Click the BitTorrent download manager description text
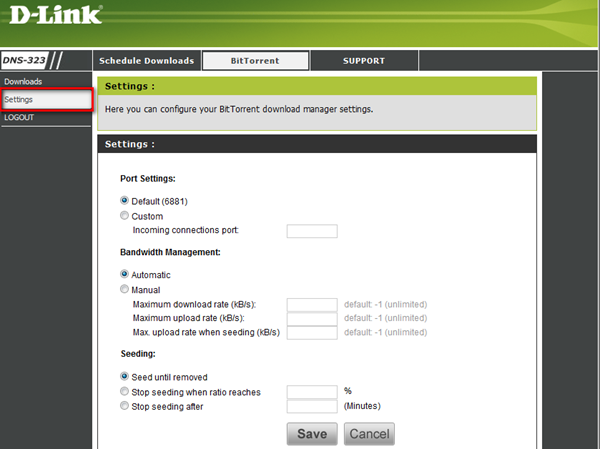Image resolution: width=600 pixels, height=449 pixels. coord(239,109)
